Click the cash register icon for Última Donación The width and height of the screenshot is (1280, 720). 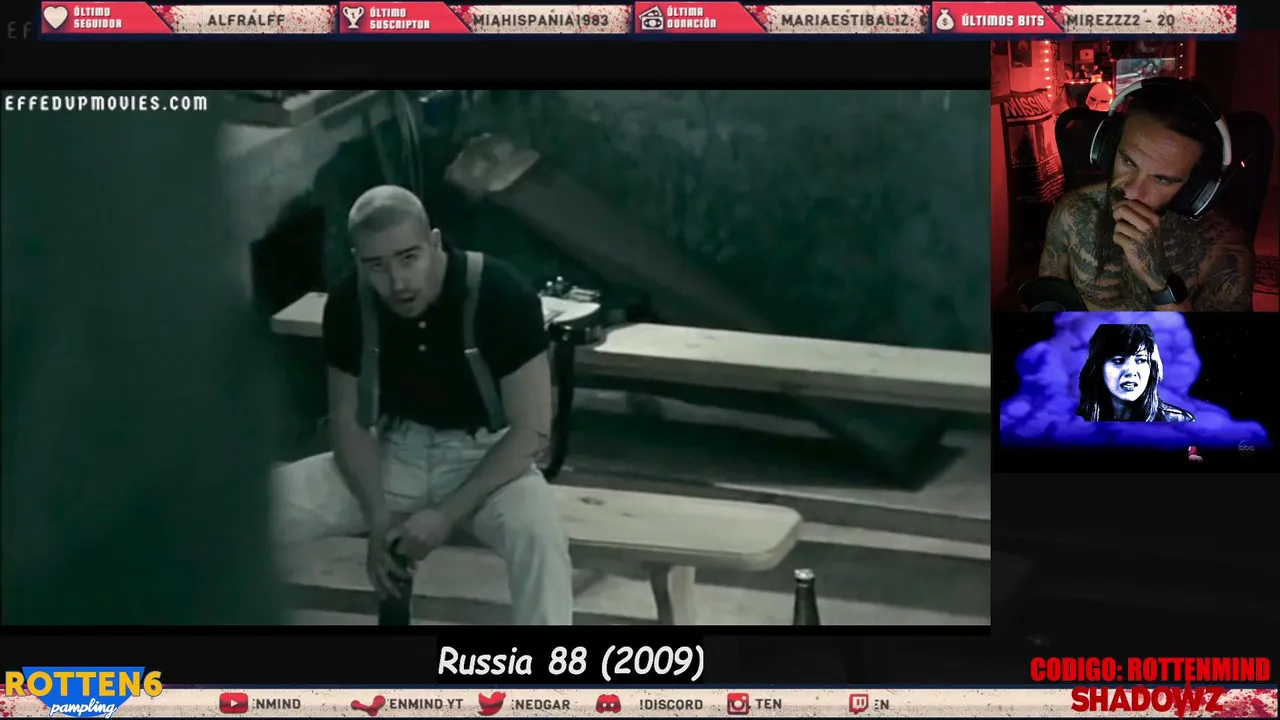651,18
